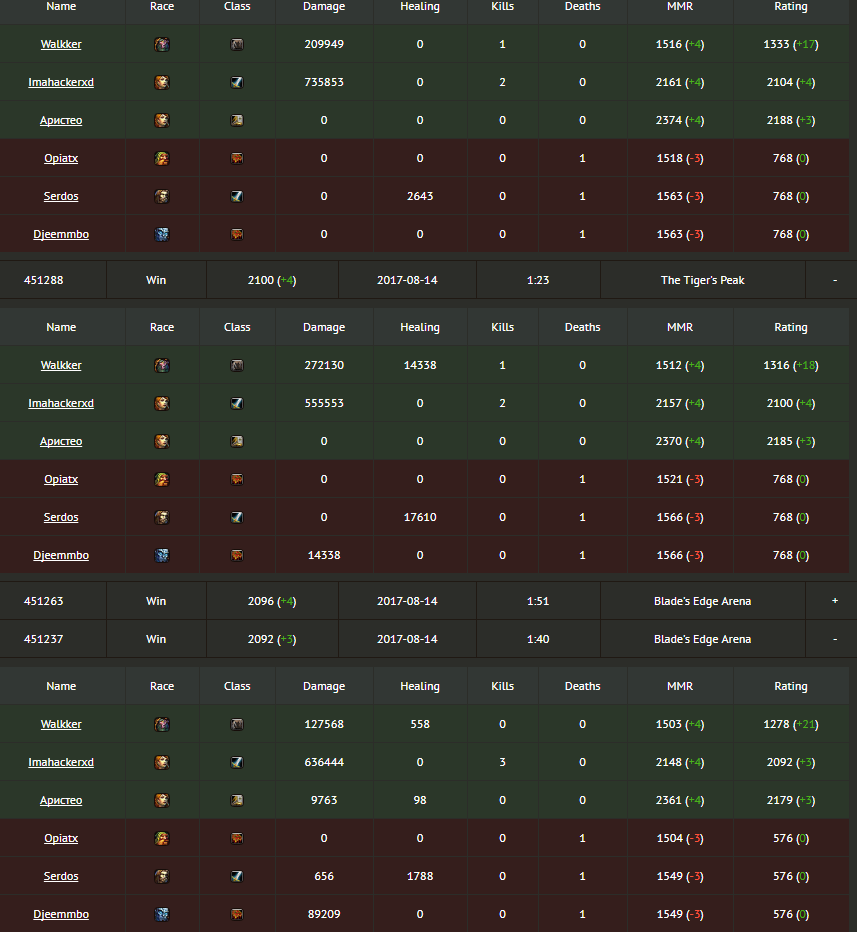Viewport: 857px width, 932px height.
Task: Click class icon in Serdos's 17610 healing row
Action: point(237,518)
